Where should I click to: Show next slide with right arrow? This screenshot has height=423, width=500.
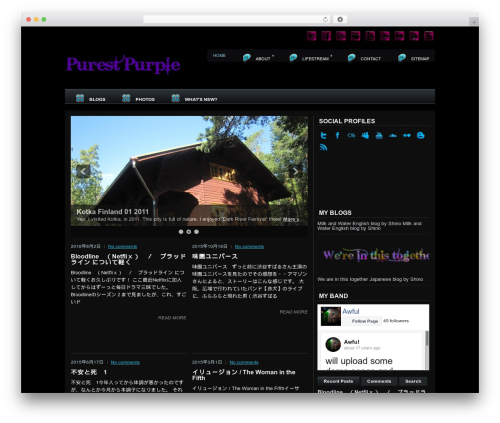point(295,171)
